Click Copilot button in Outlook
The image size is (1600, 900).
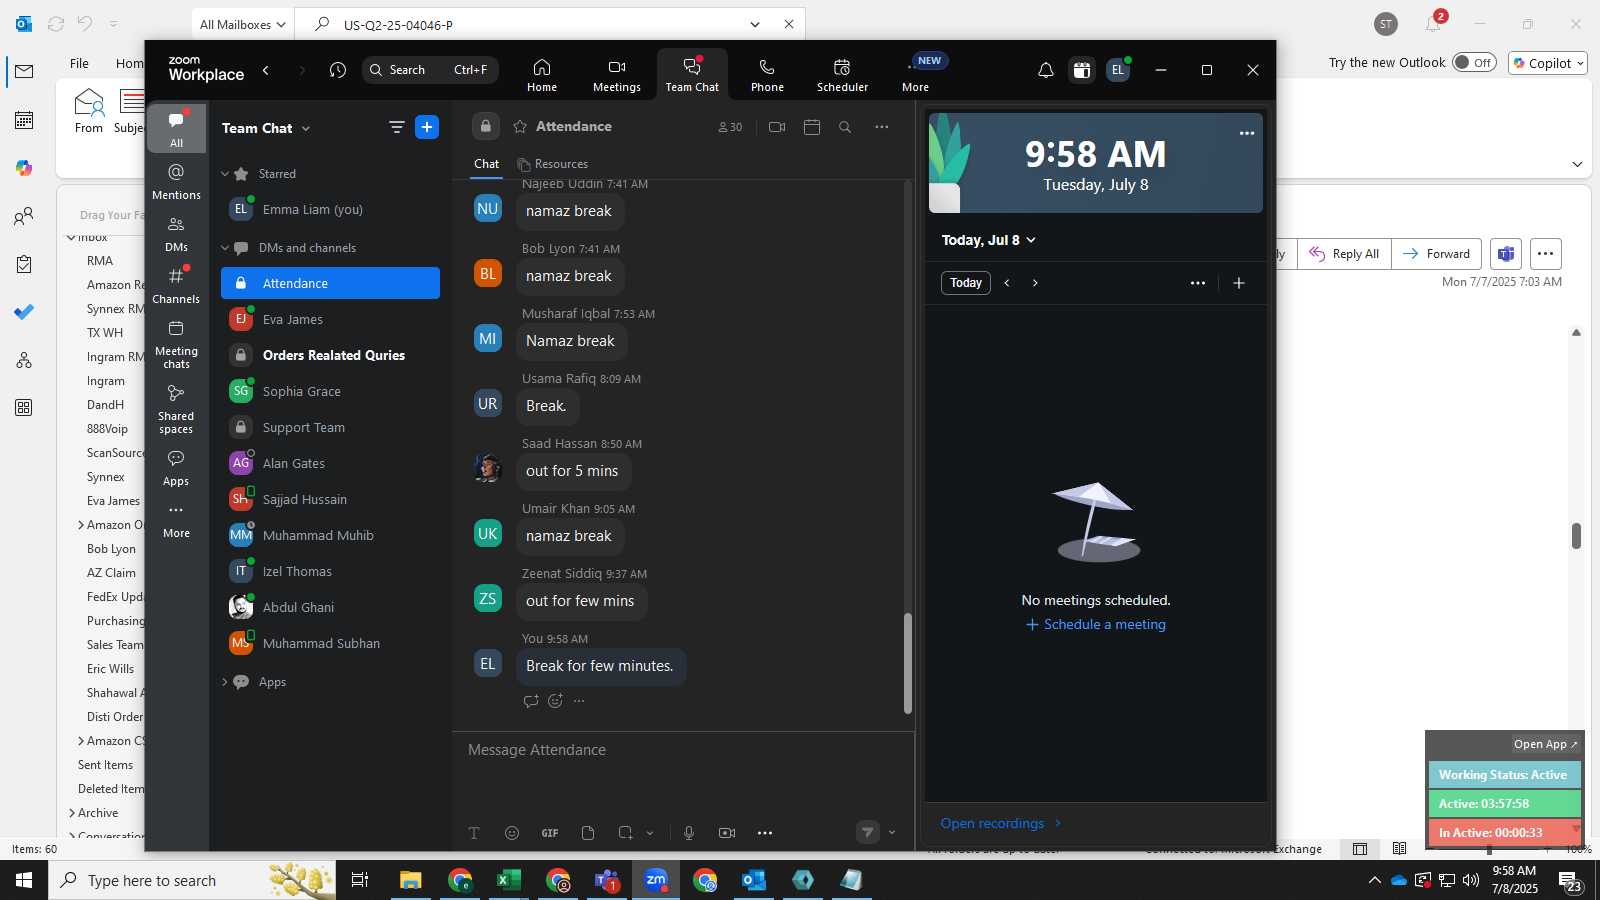[1548, 63]
